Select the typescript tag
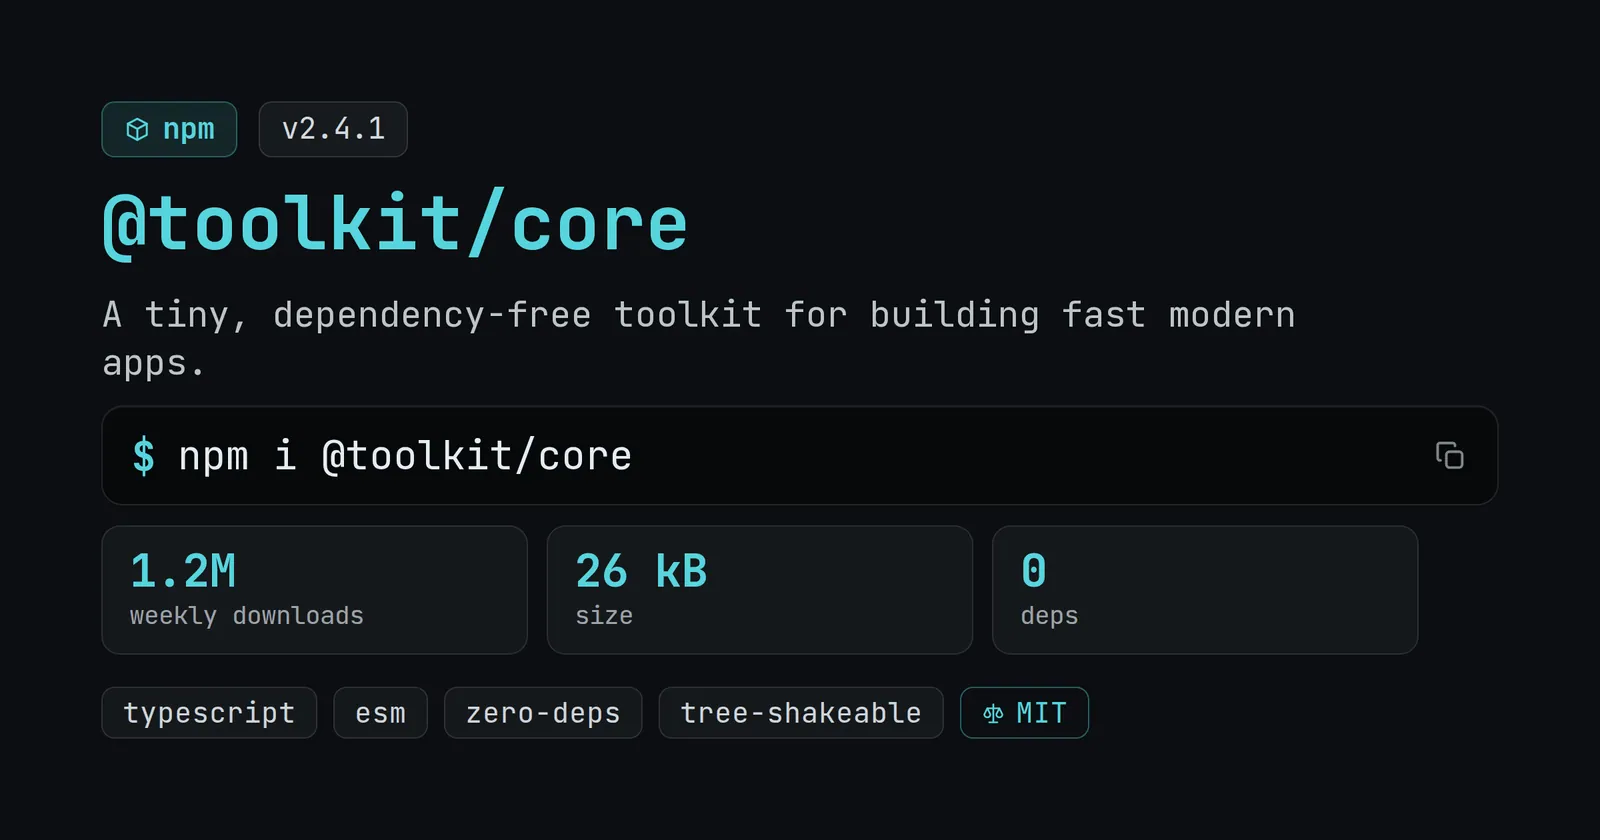The width and height of the screenshot is (1600, 840). 209,713
